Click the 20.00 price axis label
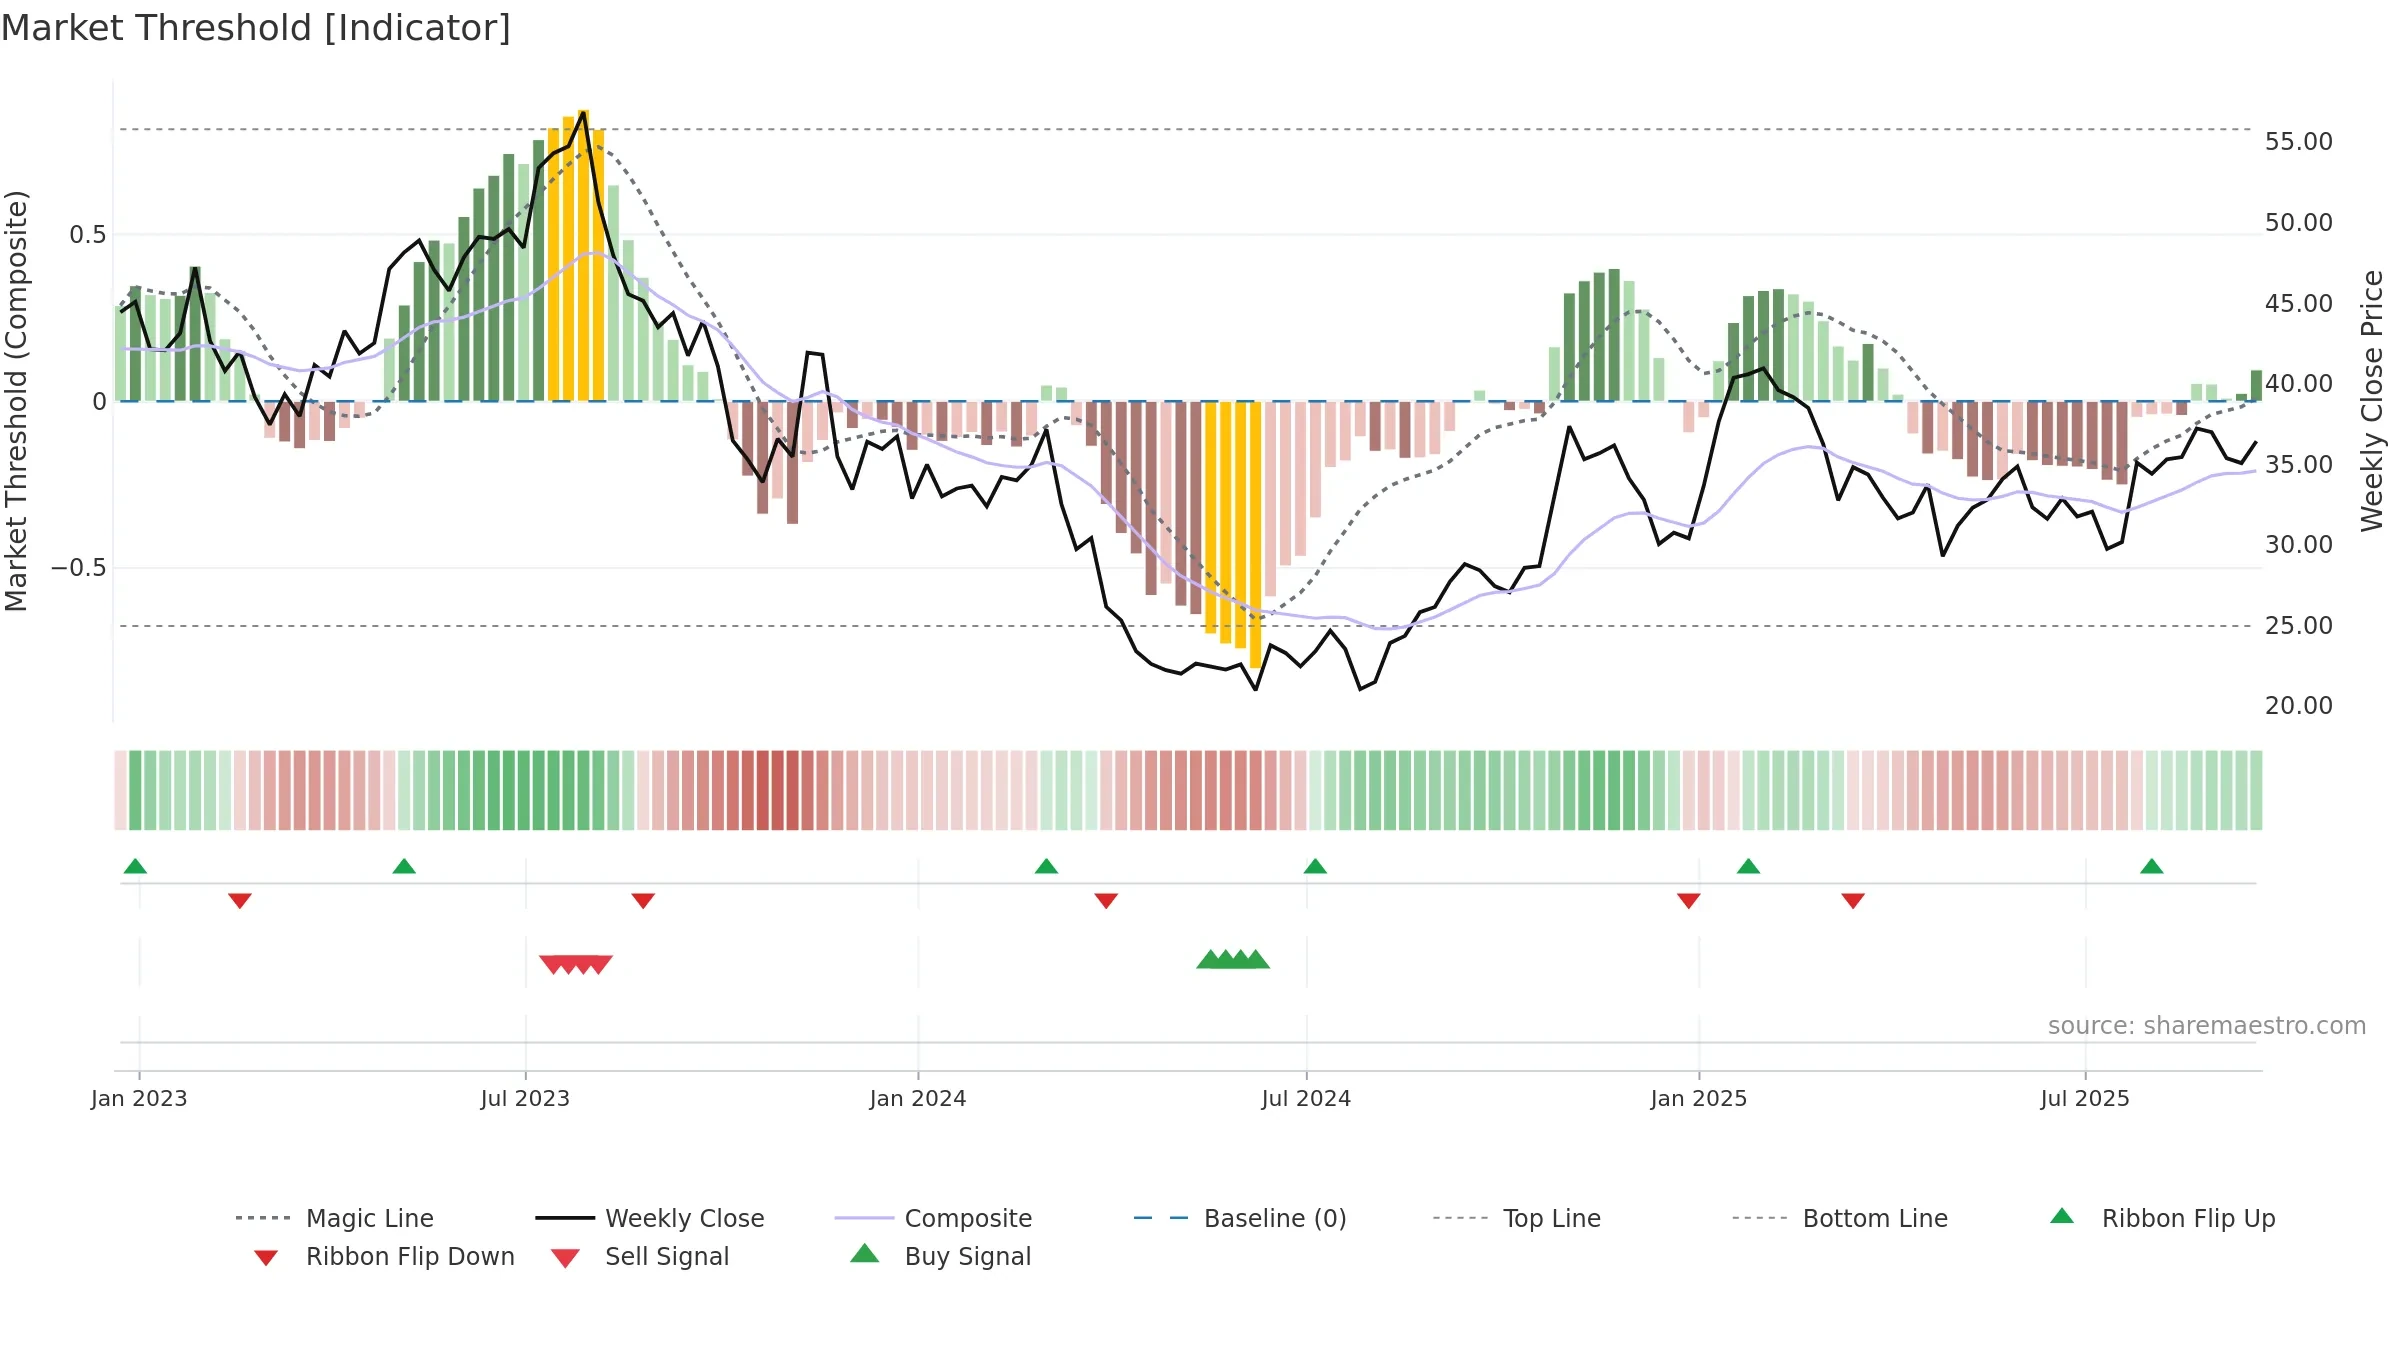Image resolution: width=2400 pixels, height=1350 pixels. click(x=2299, y=705)
